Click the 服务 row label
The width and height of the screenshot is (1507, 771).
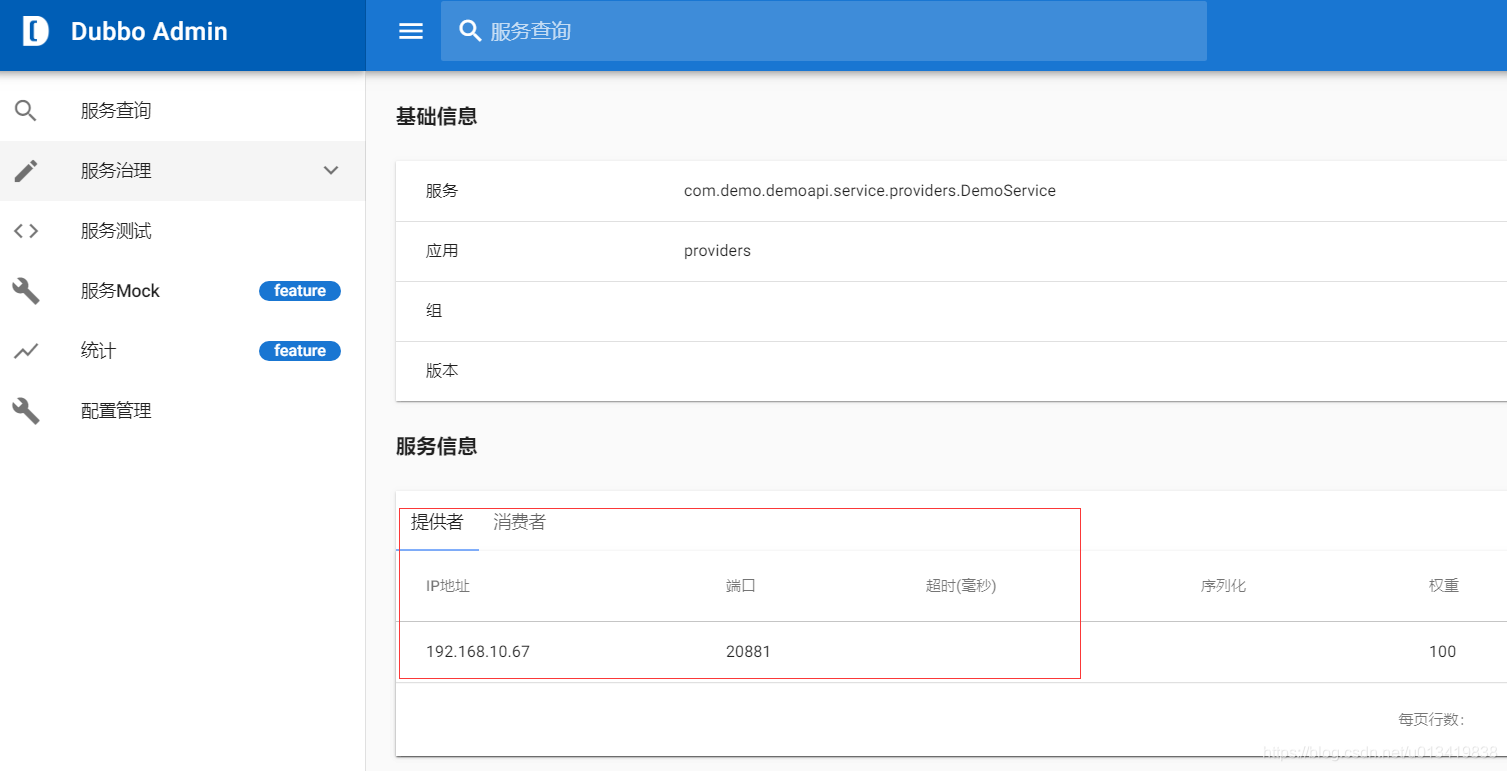[442, 191]
